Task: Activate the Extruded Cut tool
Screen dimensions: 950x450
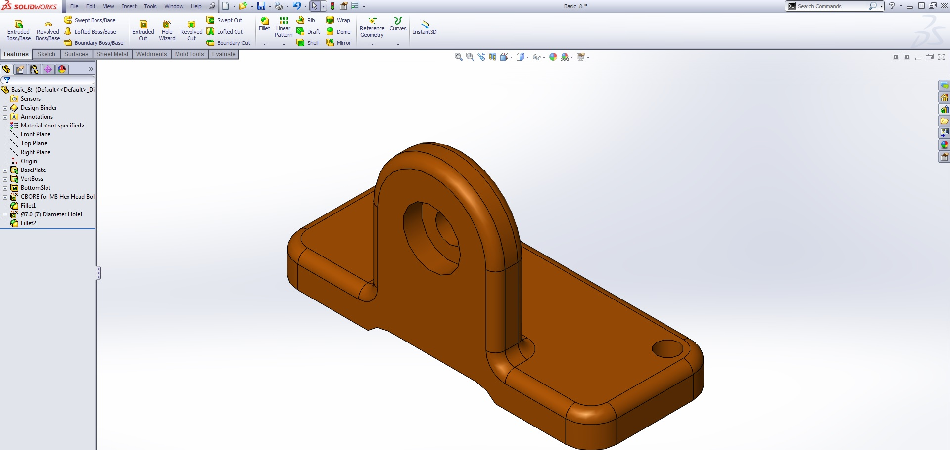Action: pos(143,27)
